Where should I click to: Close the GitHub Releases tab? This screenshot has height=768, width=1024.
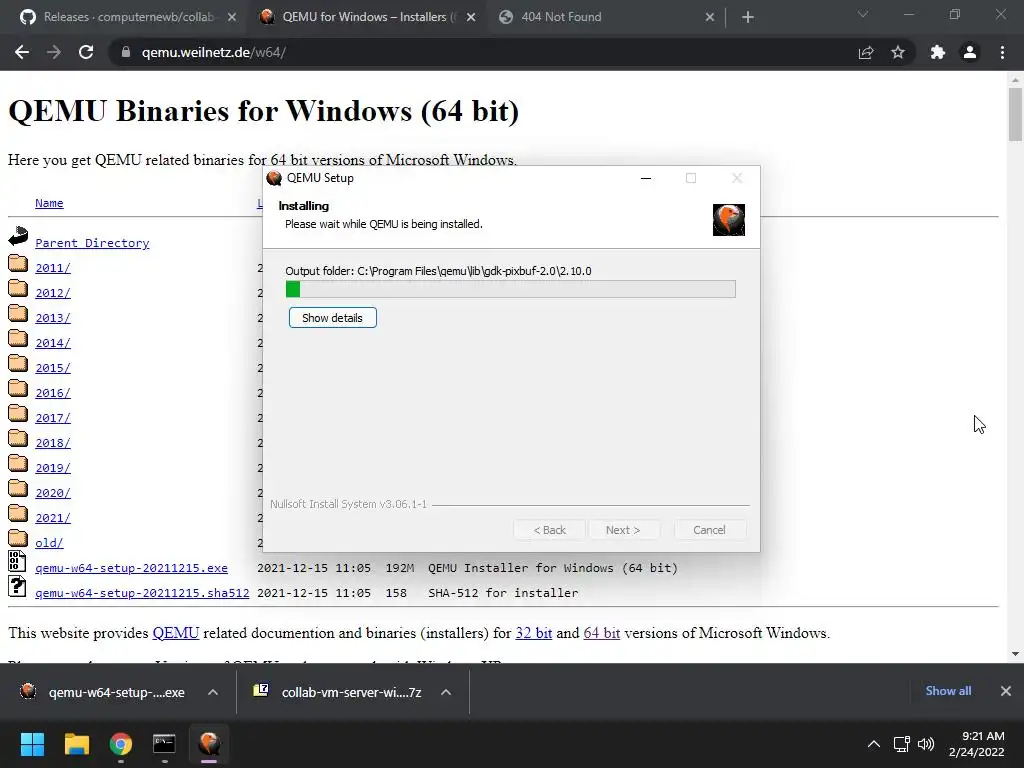pyautogui.click(x=232, y=17)
